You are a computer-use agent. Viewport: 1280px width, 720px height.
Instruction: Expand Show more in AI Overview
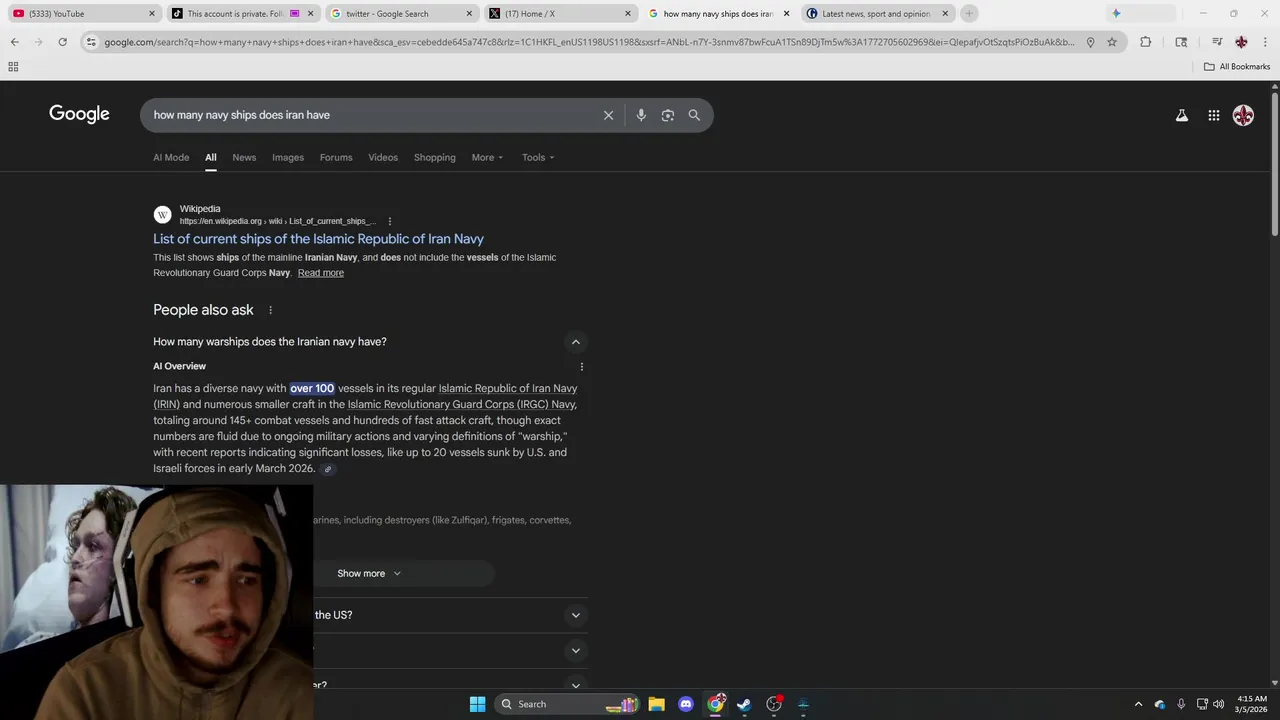click(x=369, y=574)
